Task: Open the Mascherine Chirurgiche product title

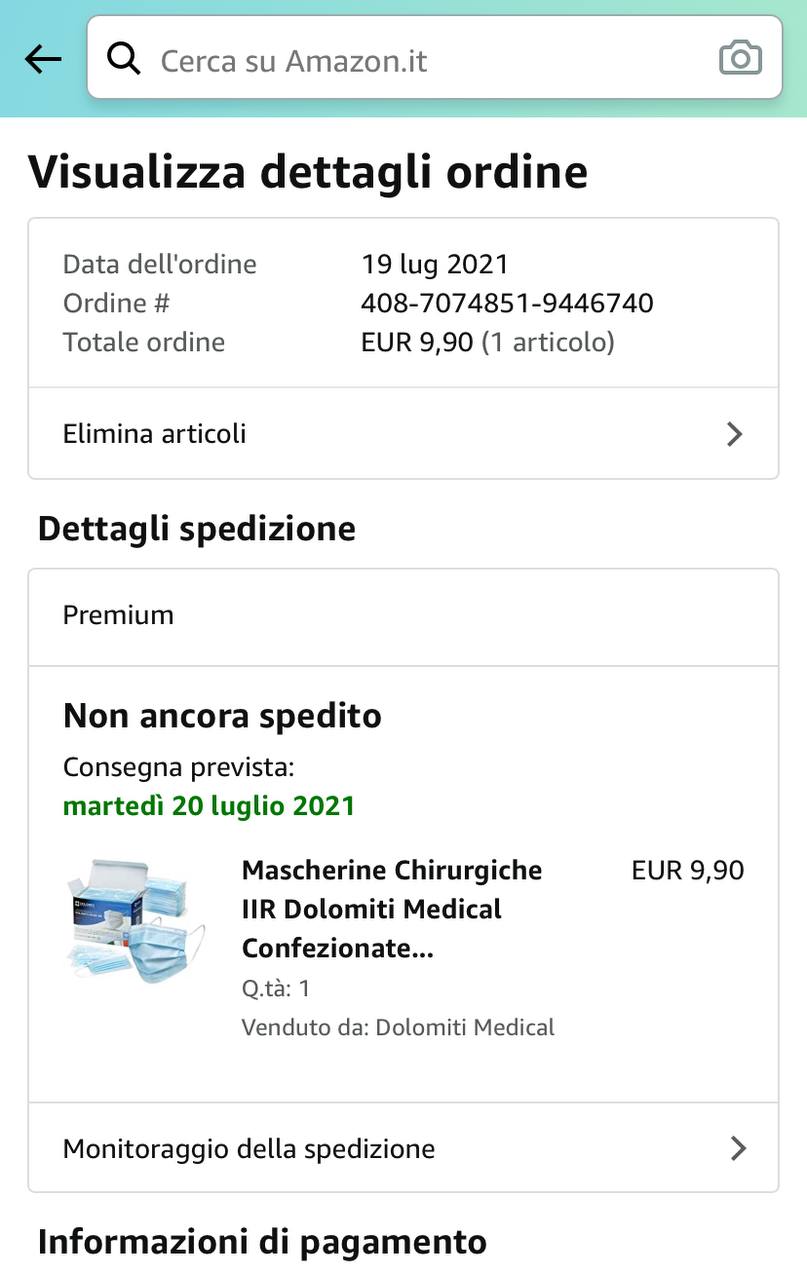Action: pos(392,909)
